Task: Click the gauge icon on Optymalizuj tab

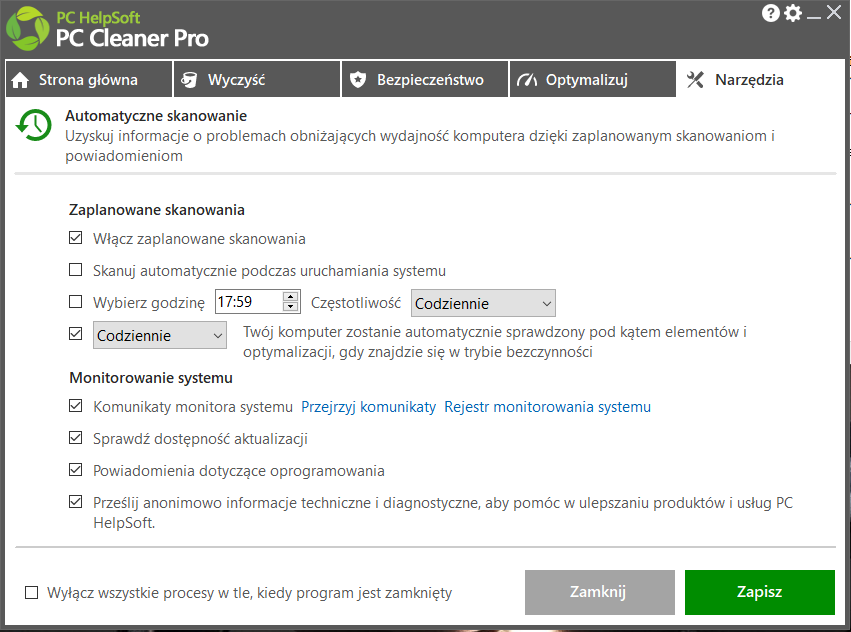Action: (526, 80)
